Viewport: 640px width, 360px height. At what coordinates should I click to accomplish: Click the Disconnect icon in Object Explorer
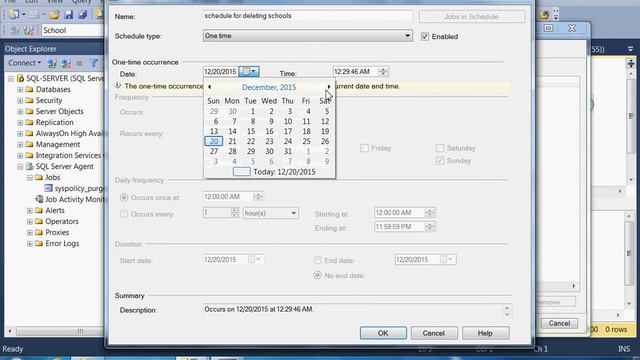coord(66,63)
